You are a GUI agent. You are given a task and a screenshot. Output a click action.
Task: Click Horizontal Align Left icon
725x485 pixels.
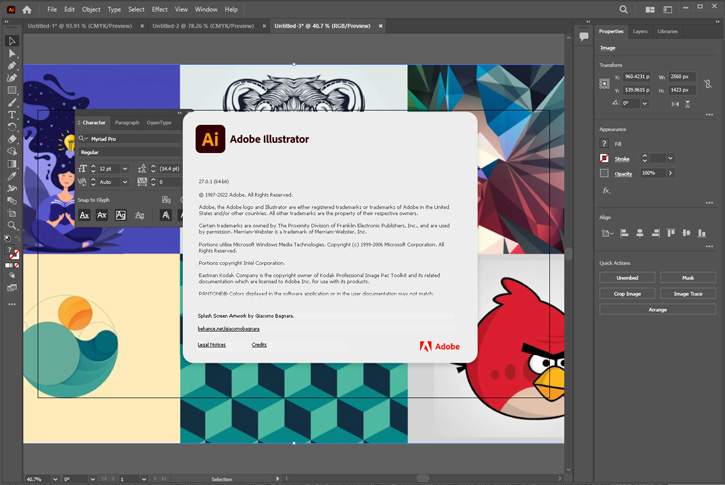(x=624, y=233)
